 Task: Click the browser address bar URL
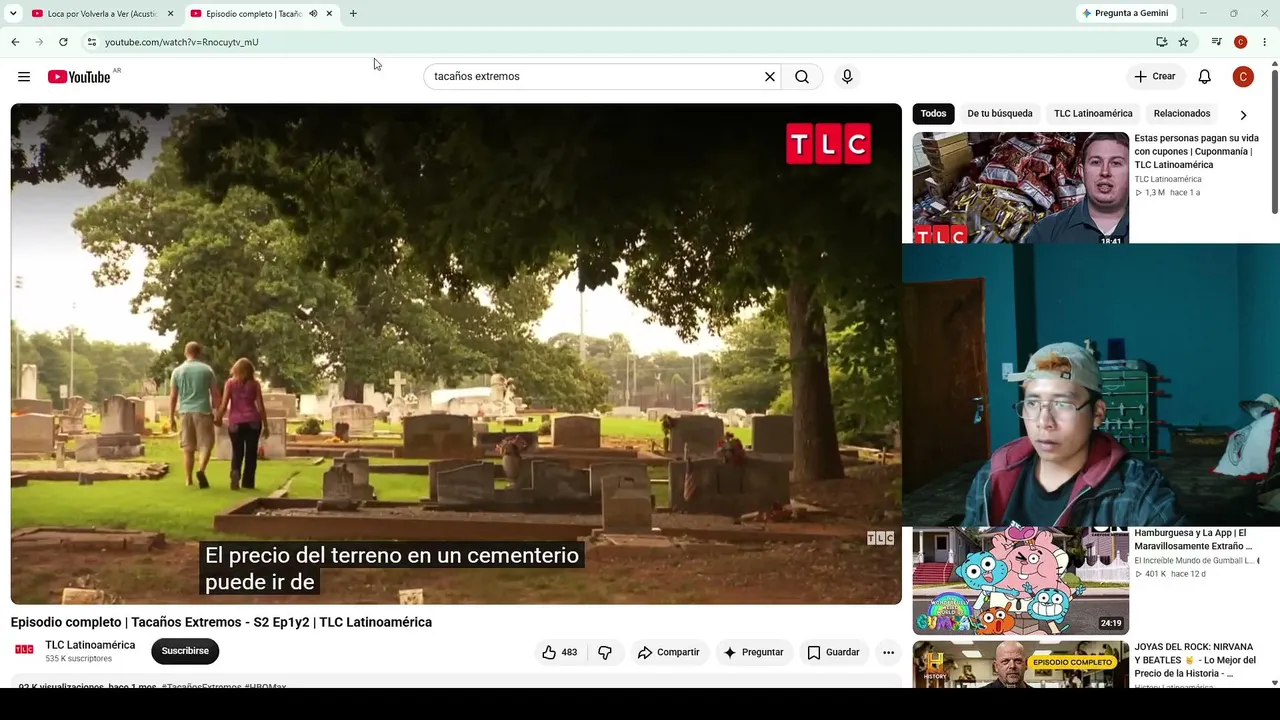pos(182,42)
